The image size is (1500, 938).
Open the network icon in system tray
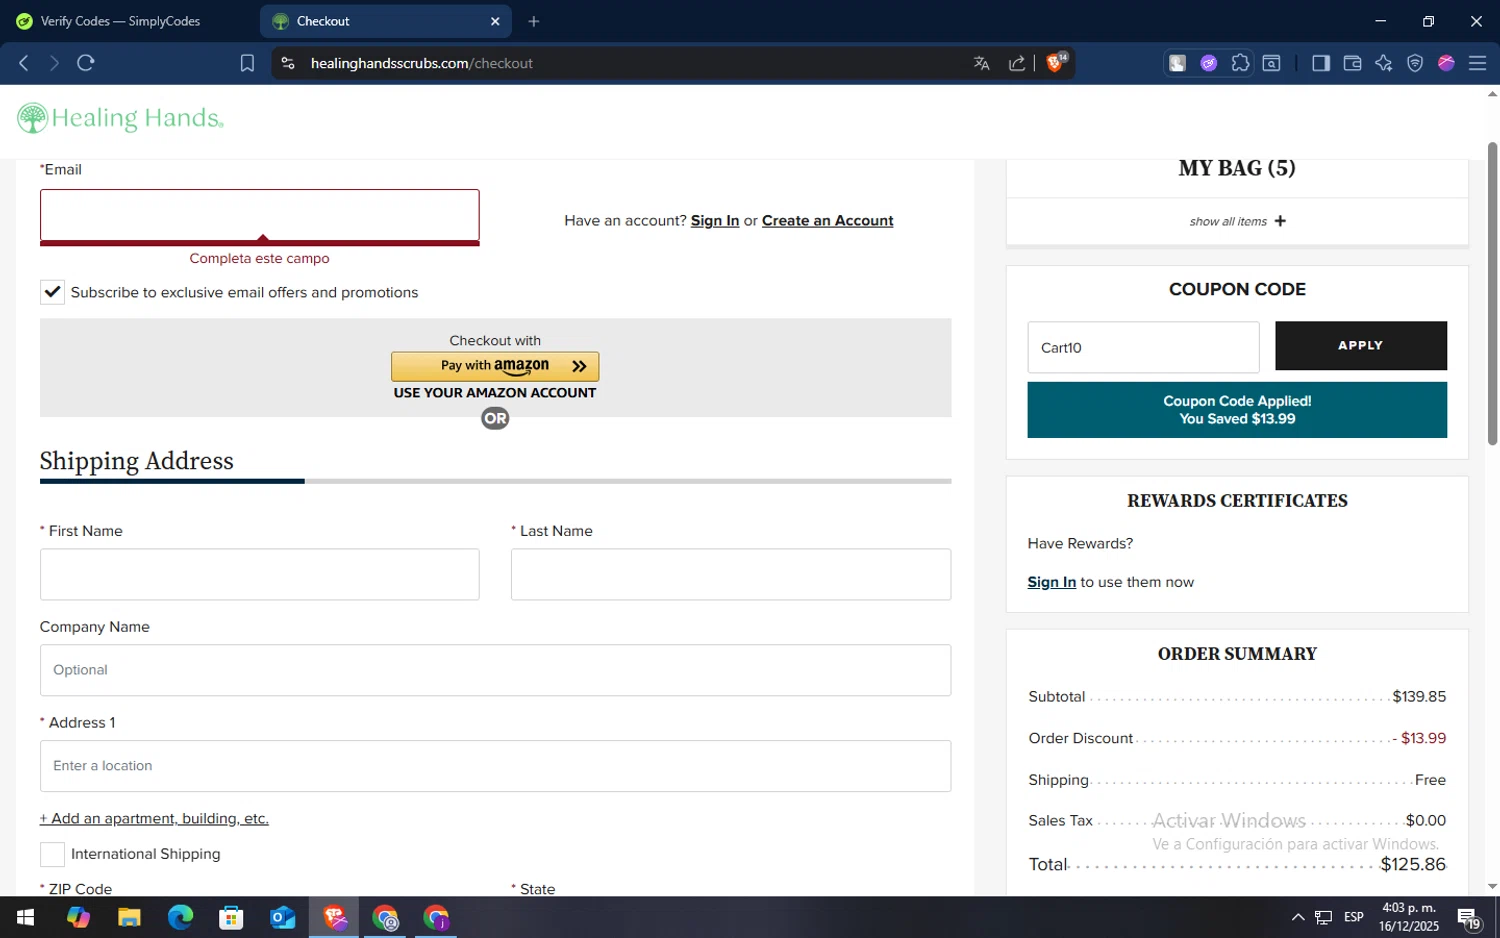(x=1323, y=917)
